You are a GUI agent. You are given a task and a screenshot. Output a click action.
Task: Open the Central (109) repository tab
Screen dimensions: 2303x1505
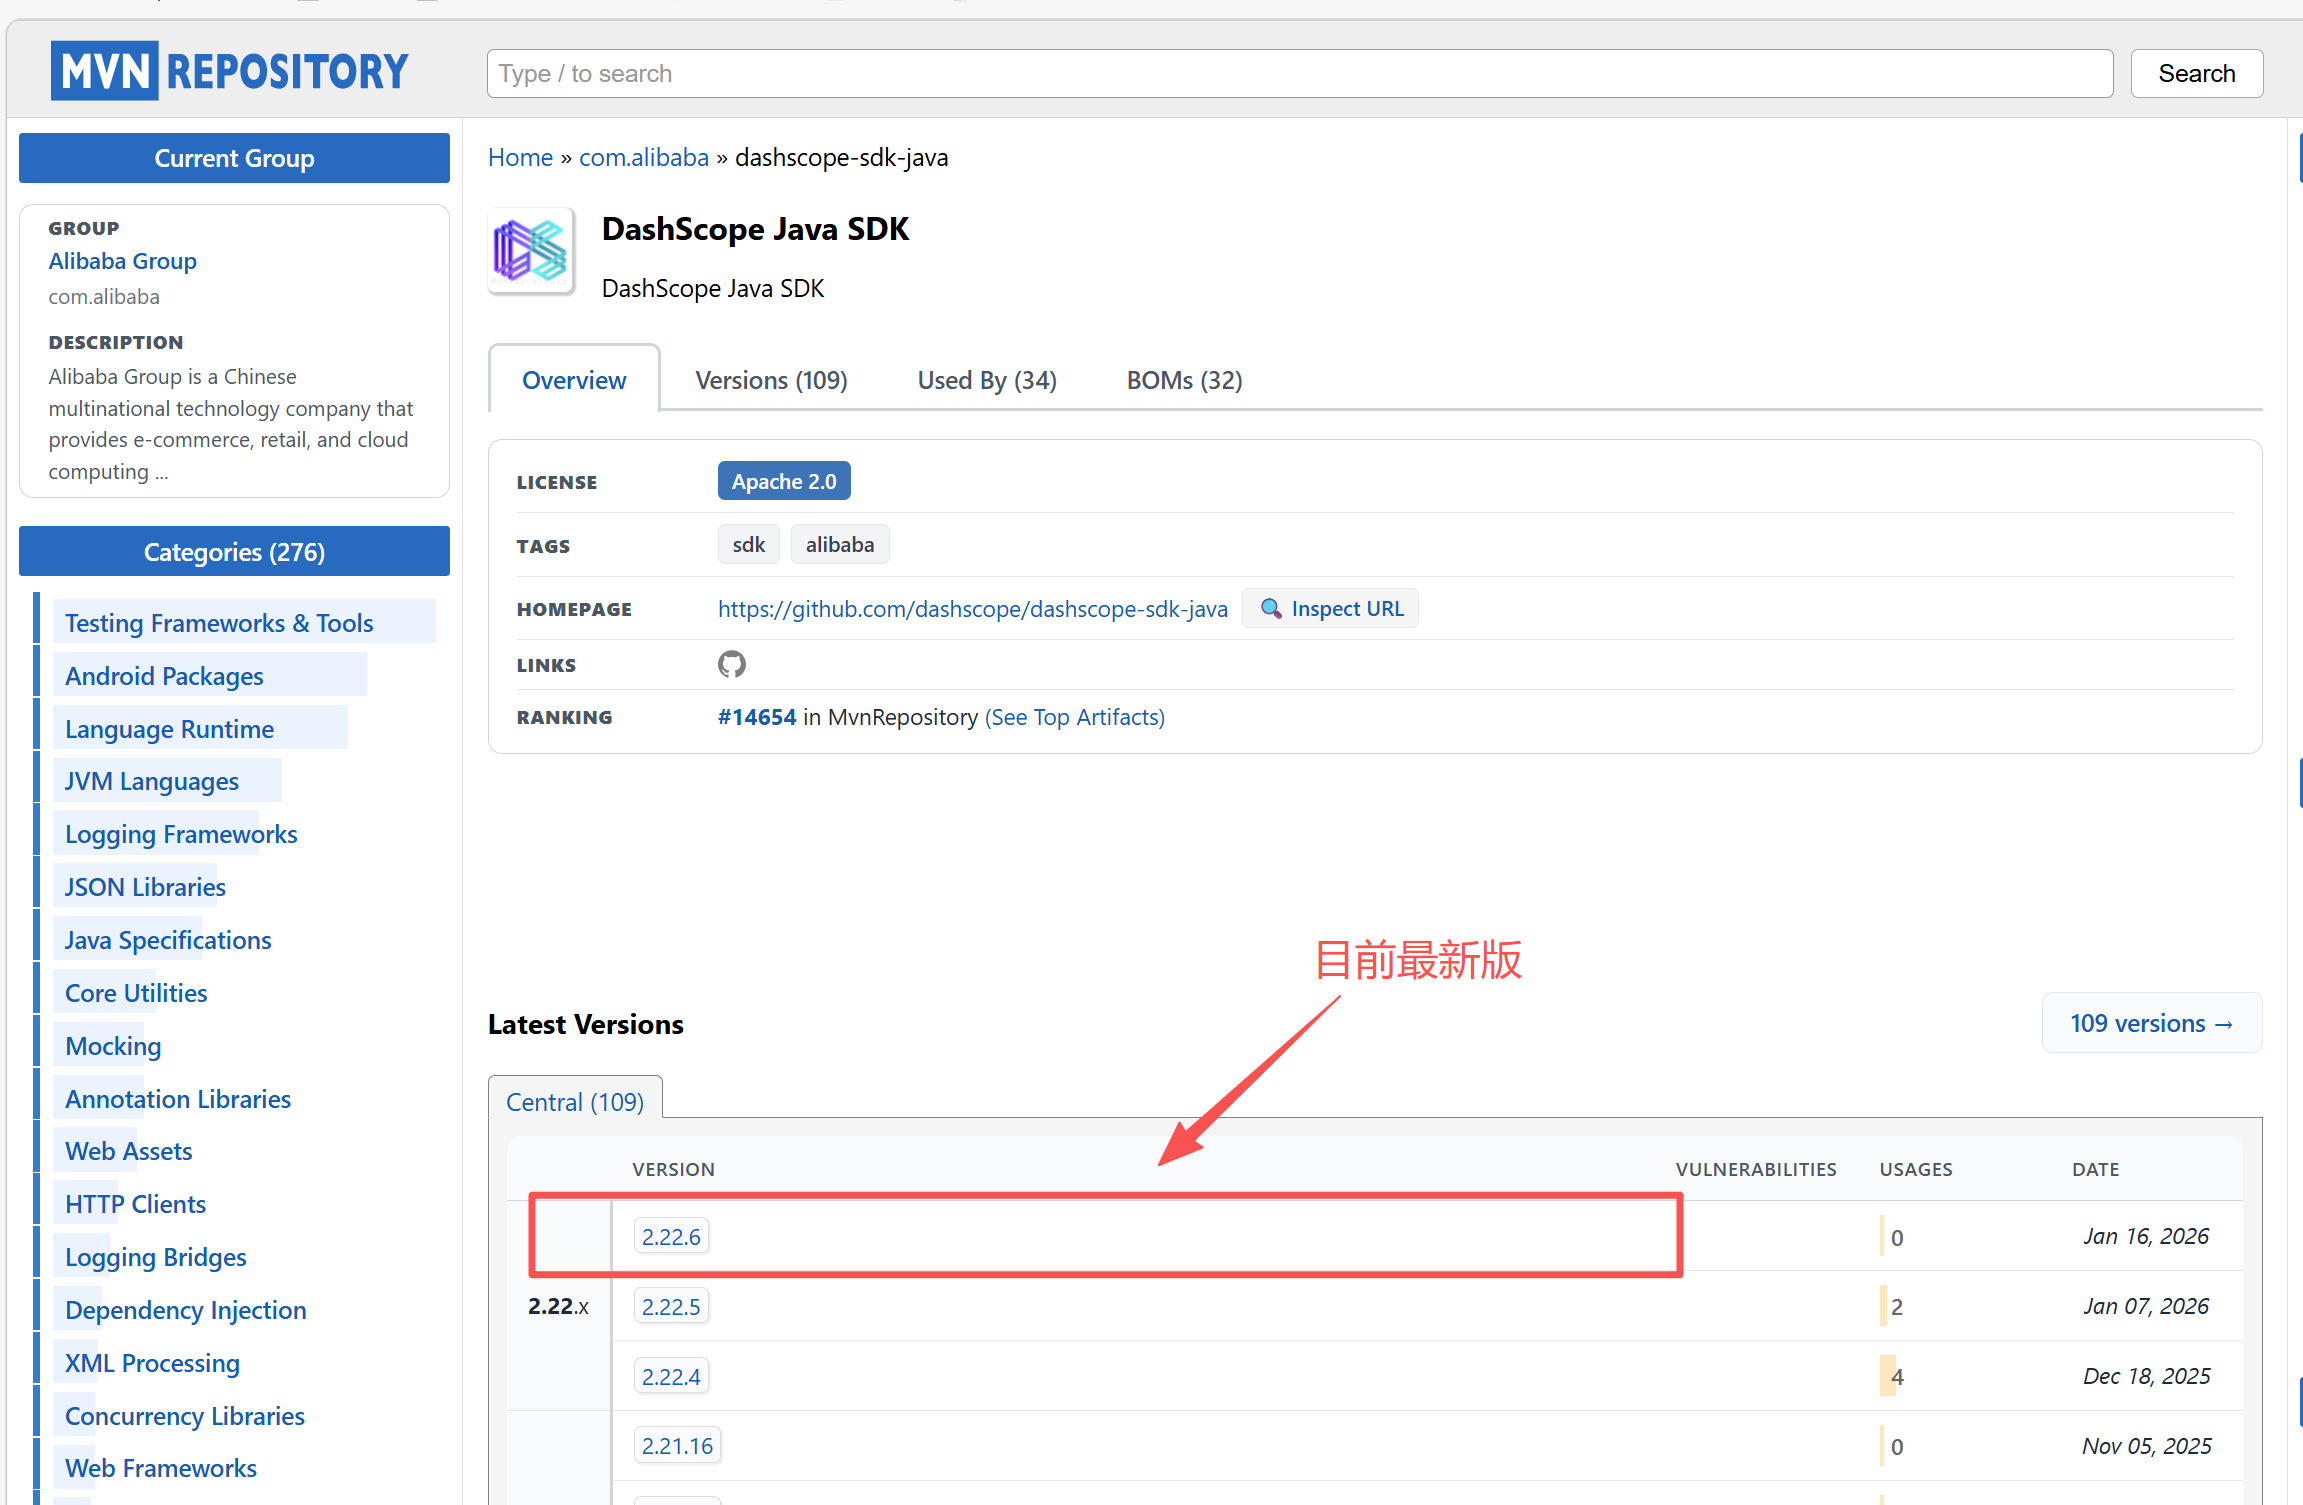point(575,1101)
